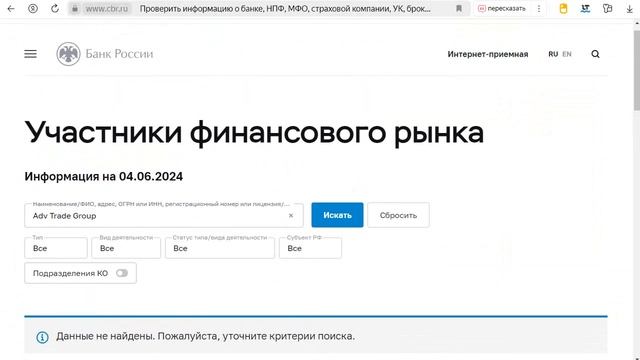
Task: Toggle the "Подразделения КО" switch
Action: point(122,273)
